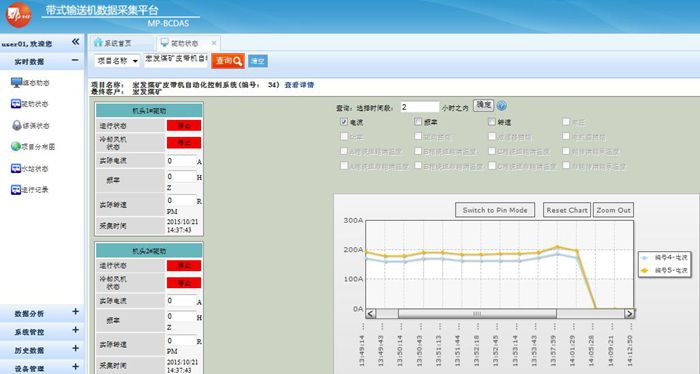This screenshot has width=700, height=374.
Task: Enable the 频率 checkbox
Action: [x=418, y=121]
